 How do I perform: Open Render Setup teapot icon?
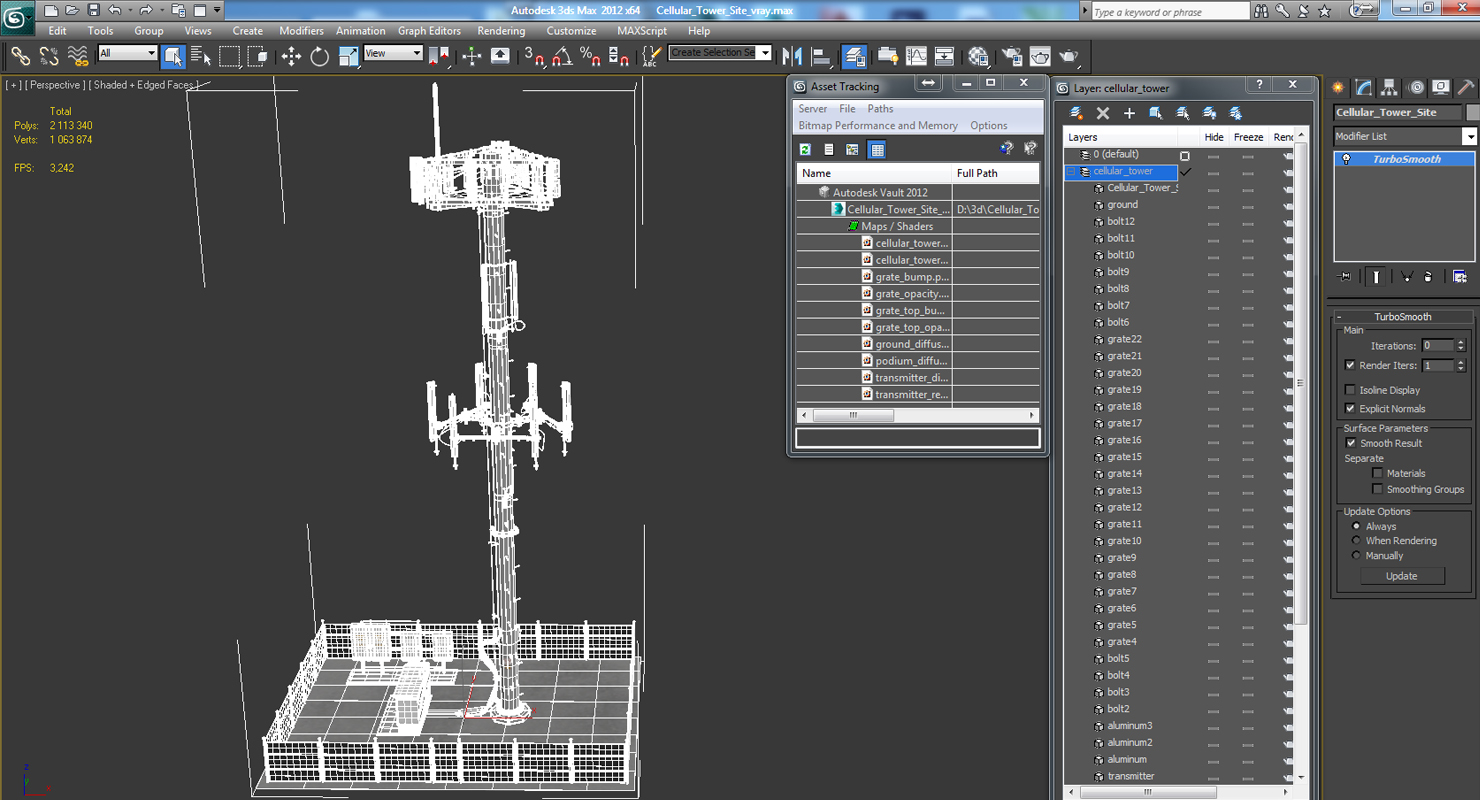pos(1012,56)
